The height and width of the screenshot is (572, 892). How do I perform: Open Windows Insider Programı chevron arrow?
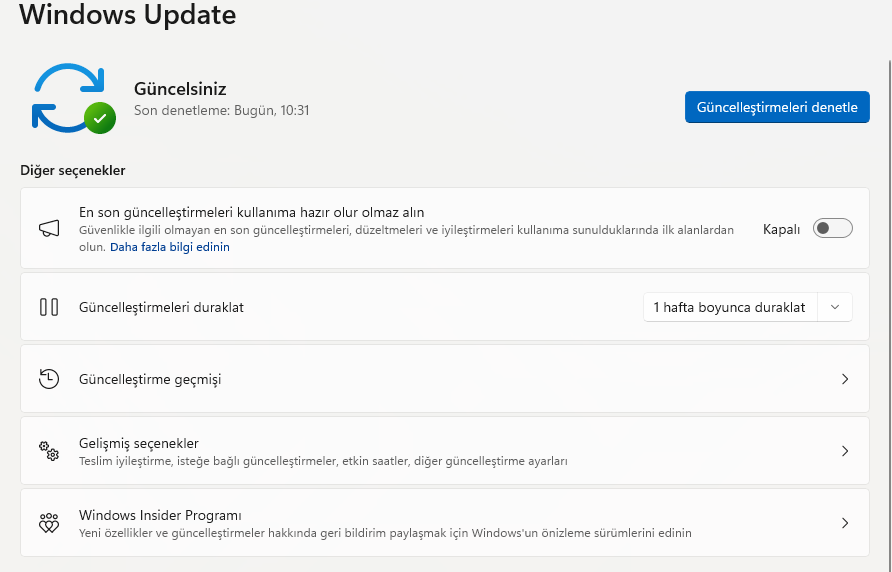845,523
